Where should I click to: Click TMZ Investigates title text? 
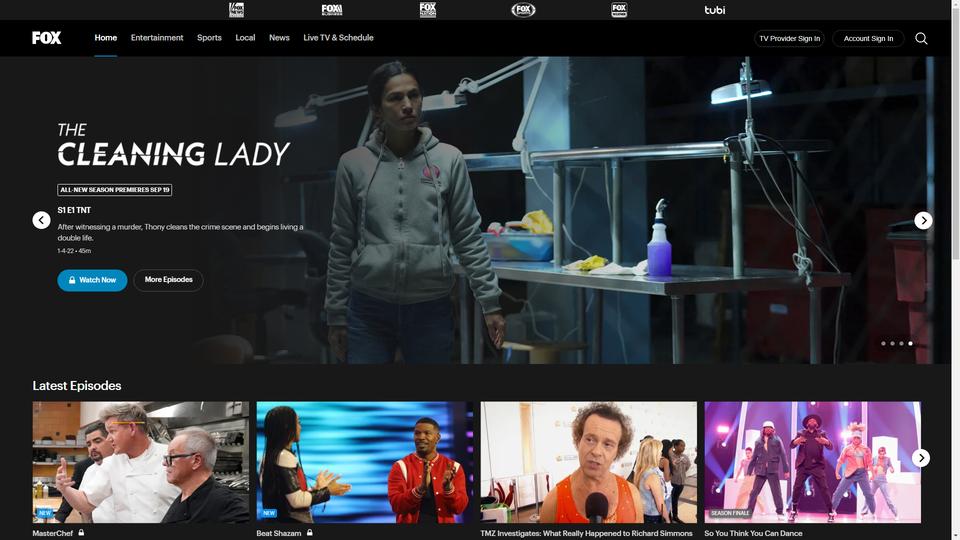[x=587, y=533]
